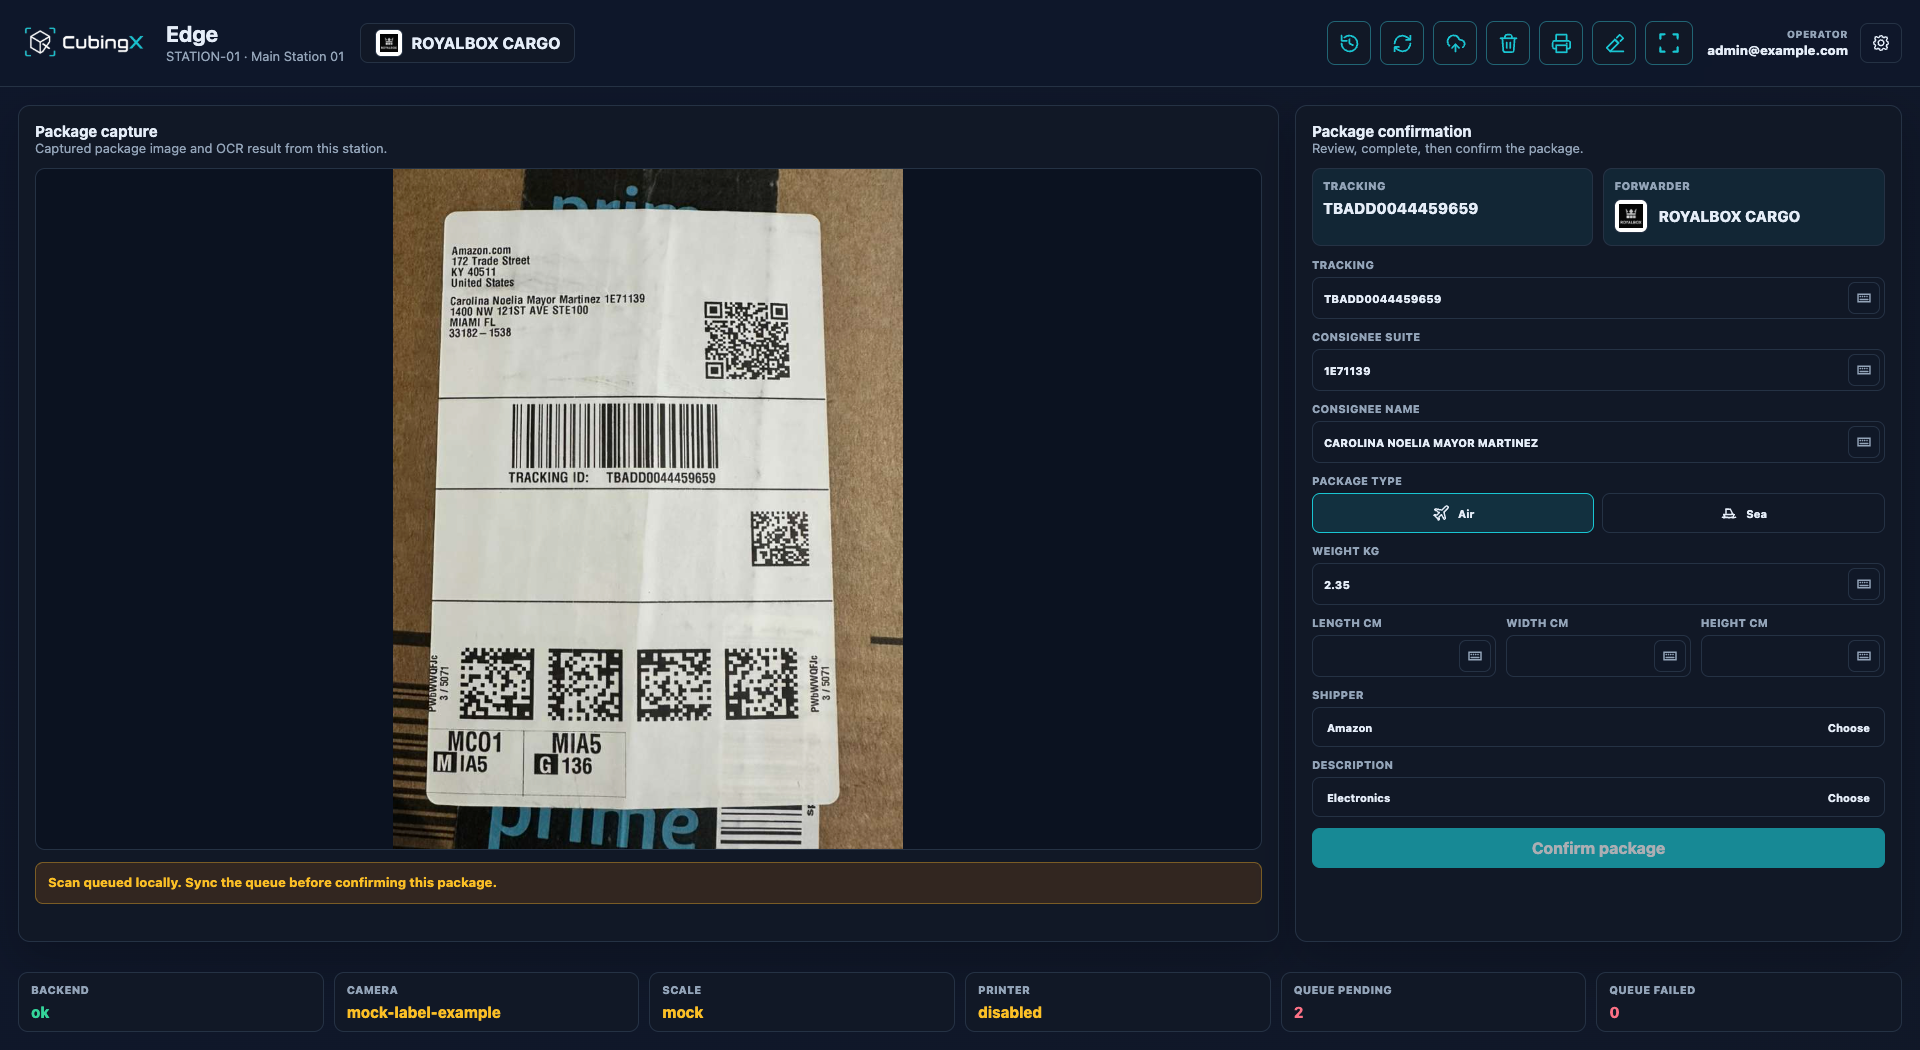Click the 'Package confirmation' heading
The image size is (1920, 1050).
tap(1391, 131)
